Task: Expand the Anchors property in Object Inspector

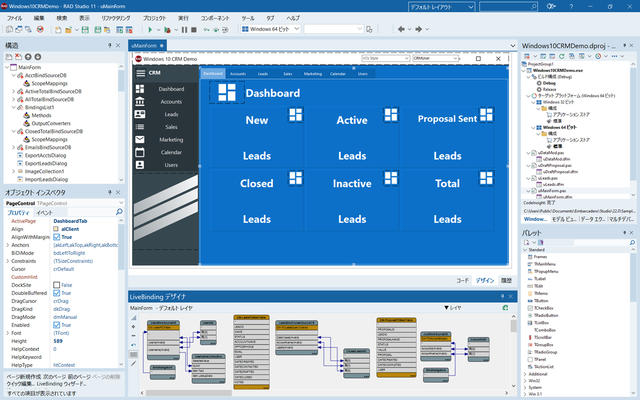Action: click(7, 245)
